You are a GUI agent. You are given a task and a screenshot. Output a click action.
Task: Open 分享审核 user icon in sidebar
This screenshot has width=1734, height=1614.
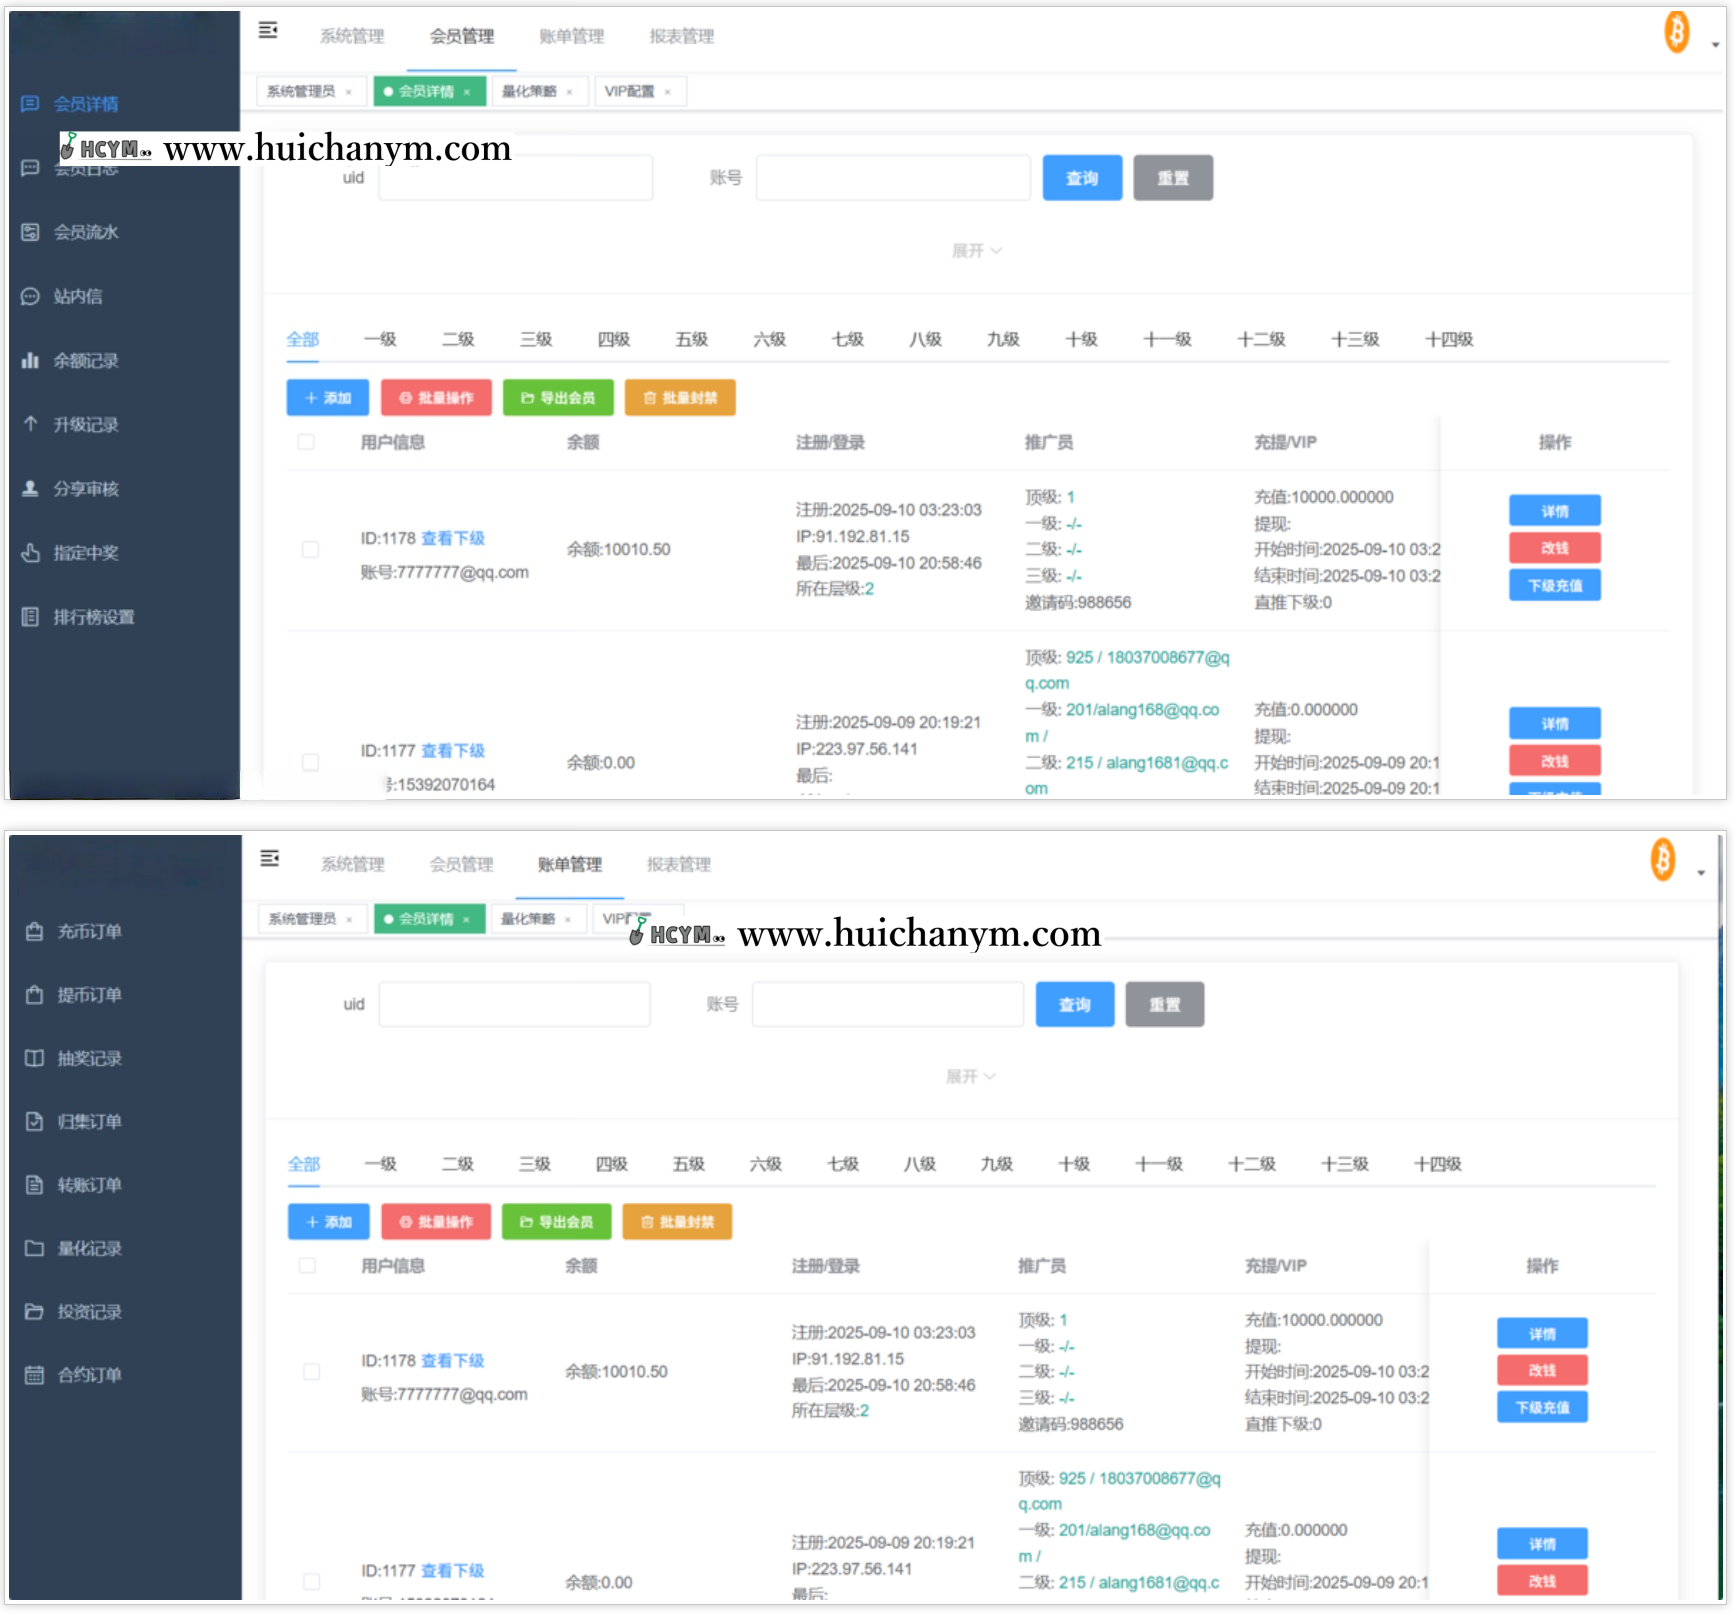30,488
